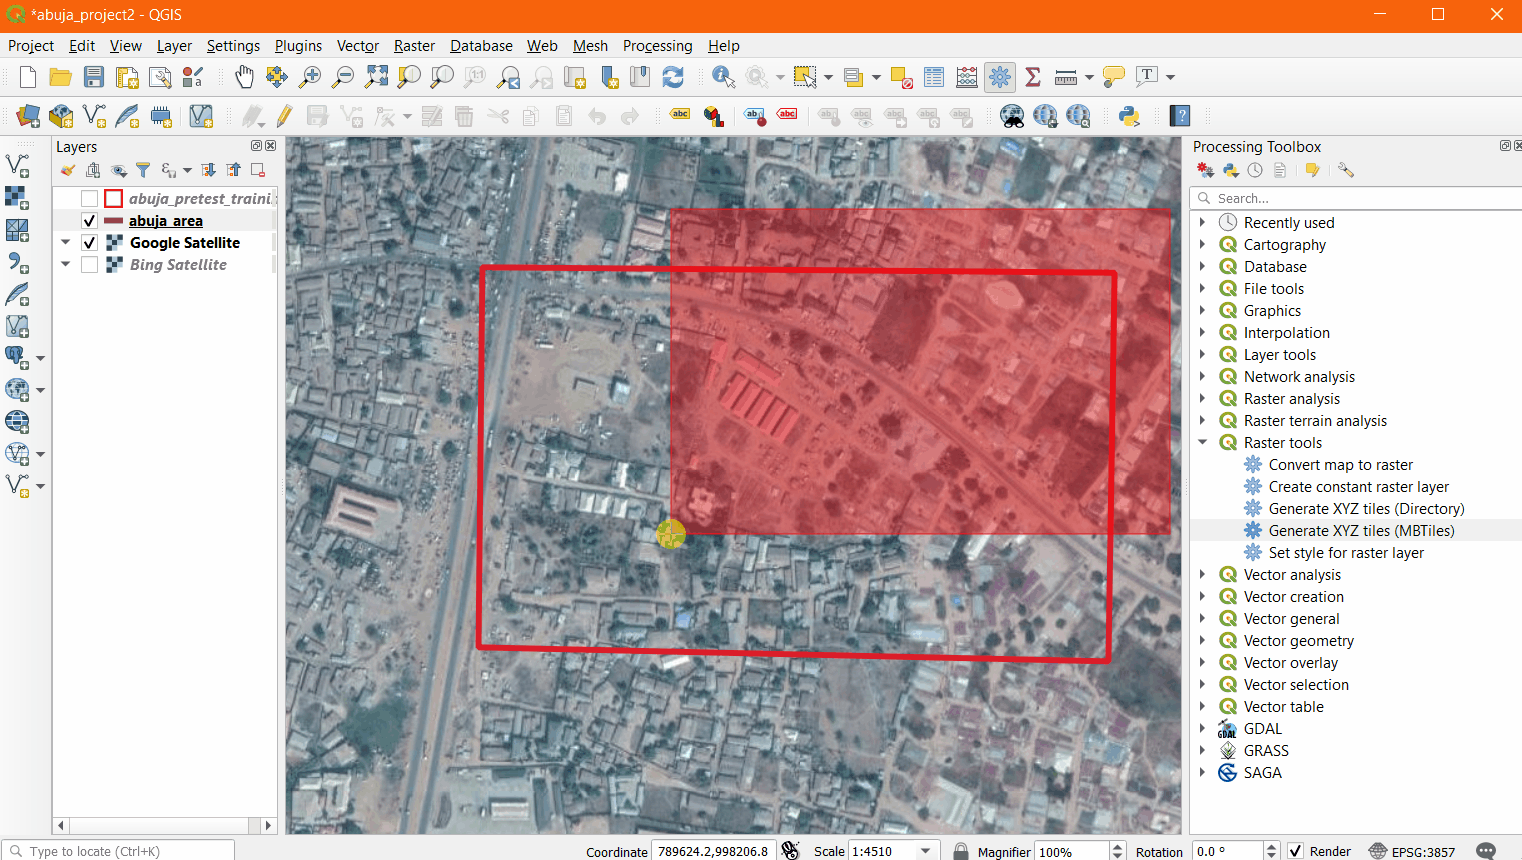
Task: Hide the abuja_area layer
Action: pos(90,221)
